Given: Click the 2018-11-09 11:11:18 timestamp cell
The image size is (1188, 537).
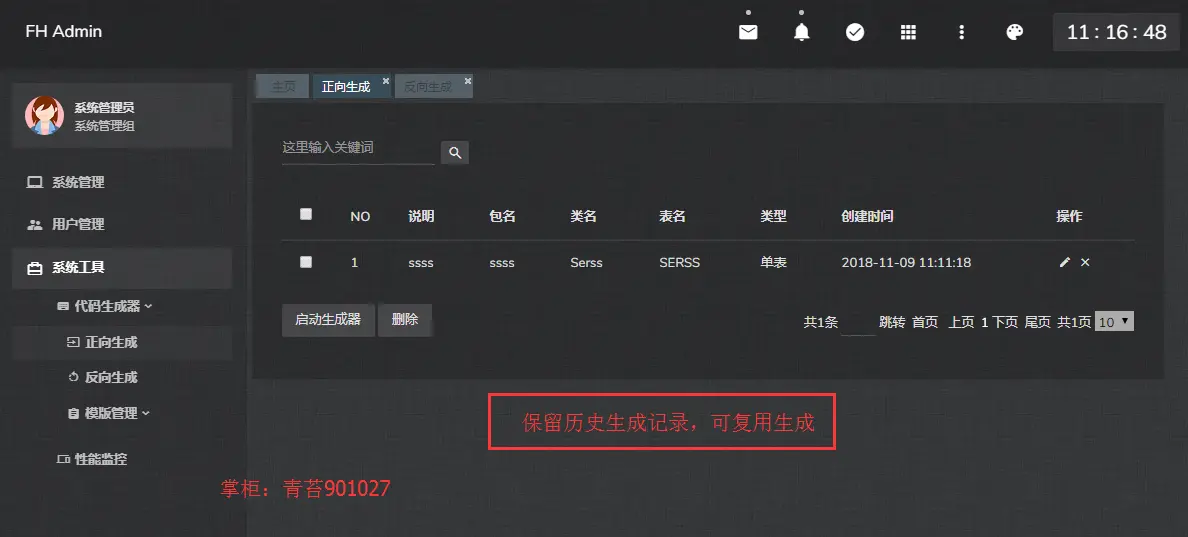Looking at the screenshot, I should (906, 263).
